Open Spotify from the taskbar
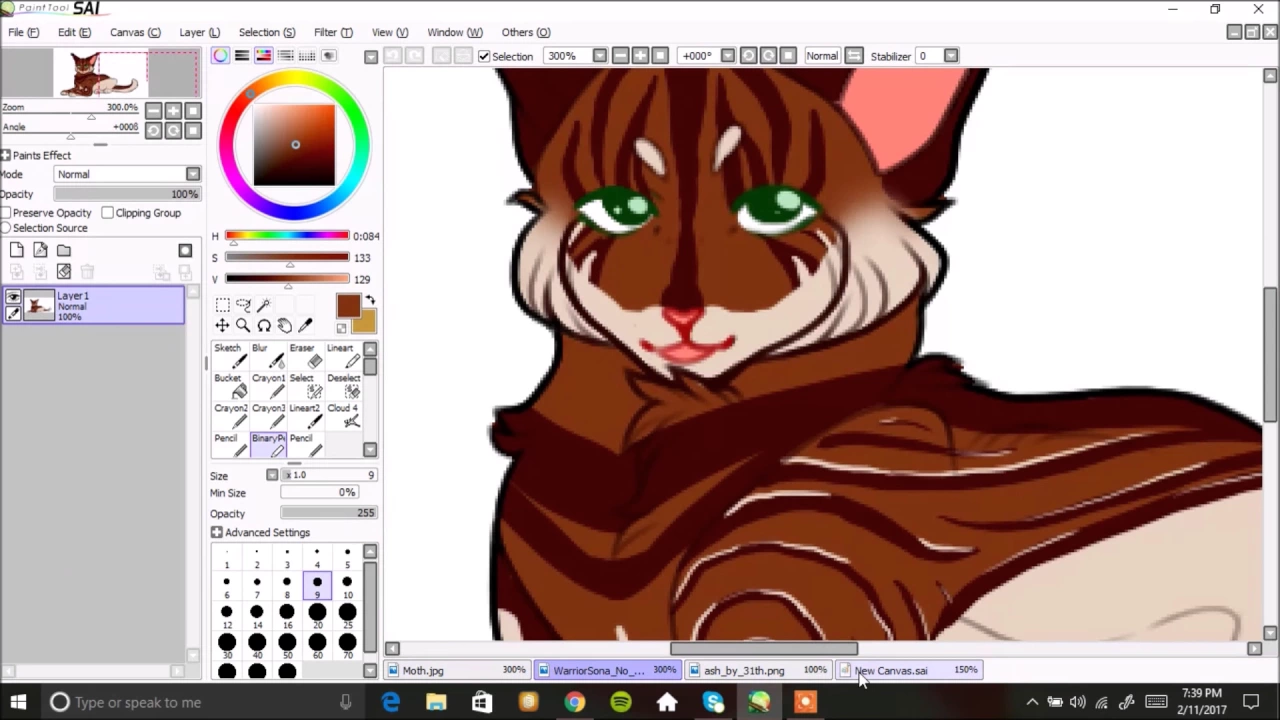Image resolution: width=1280 pixels, height=720 pixels. 621,702
